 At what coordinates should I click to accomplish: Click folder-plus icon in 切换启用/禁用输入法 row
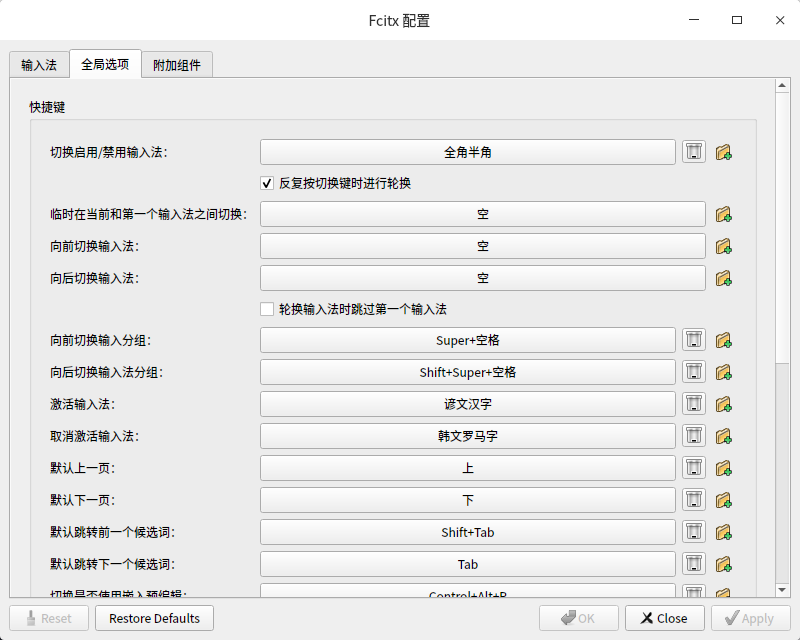coord(723,152)
